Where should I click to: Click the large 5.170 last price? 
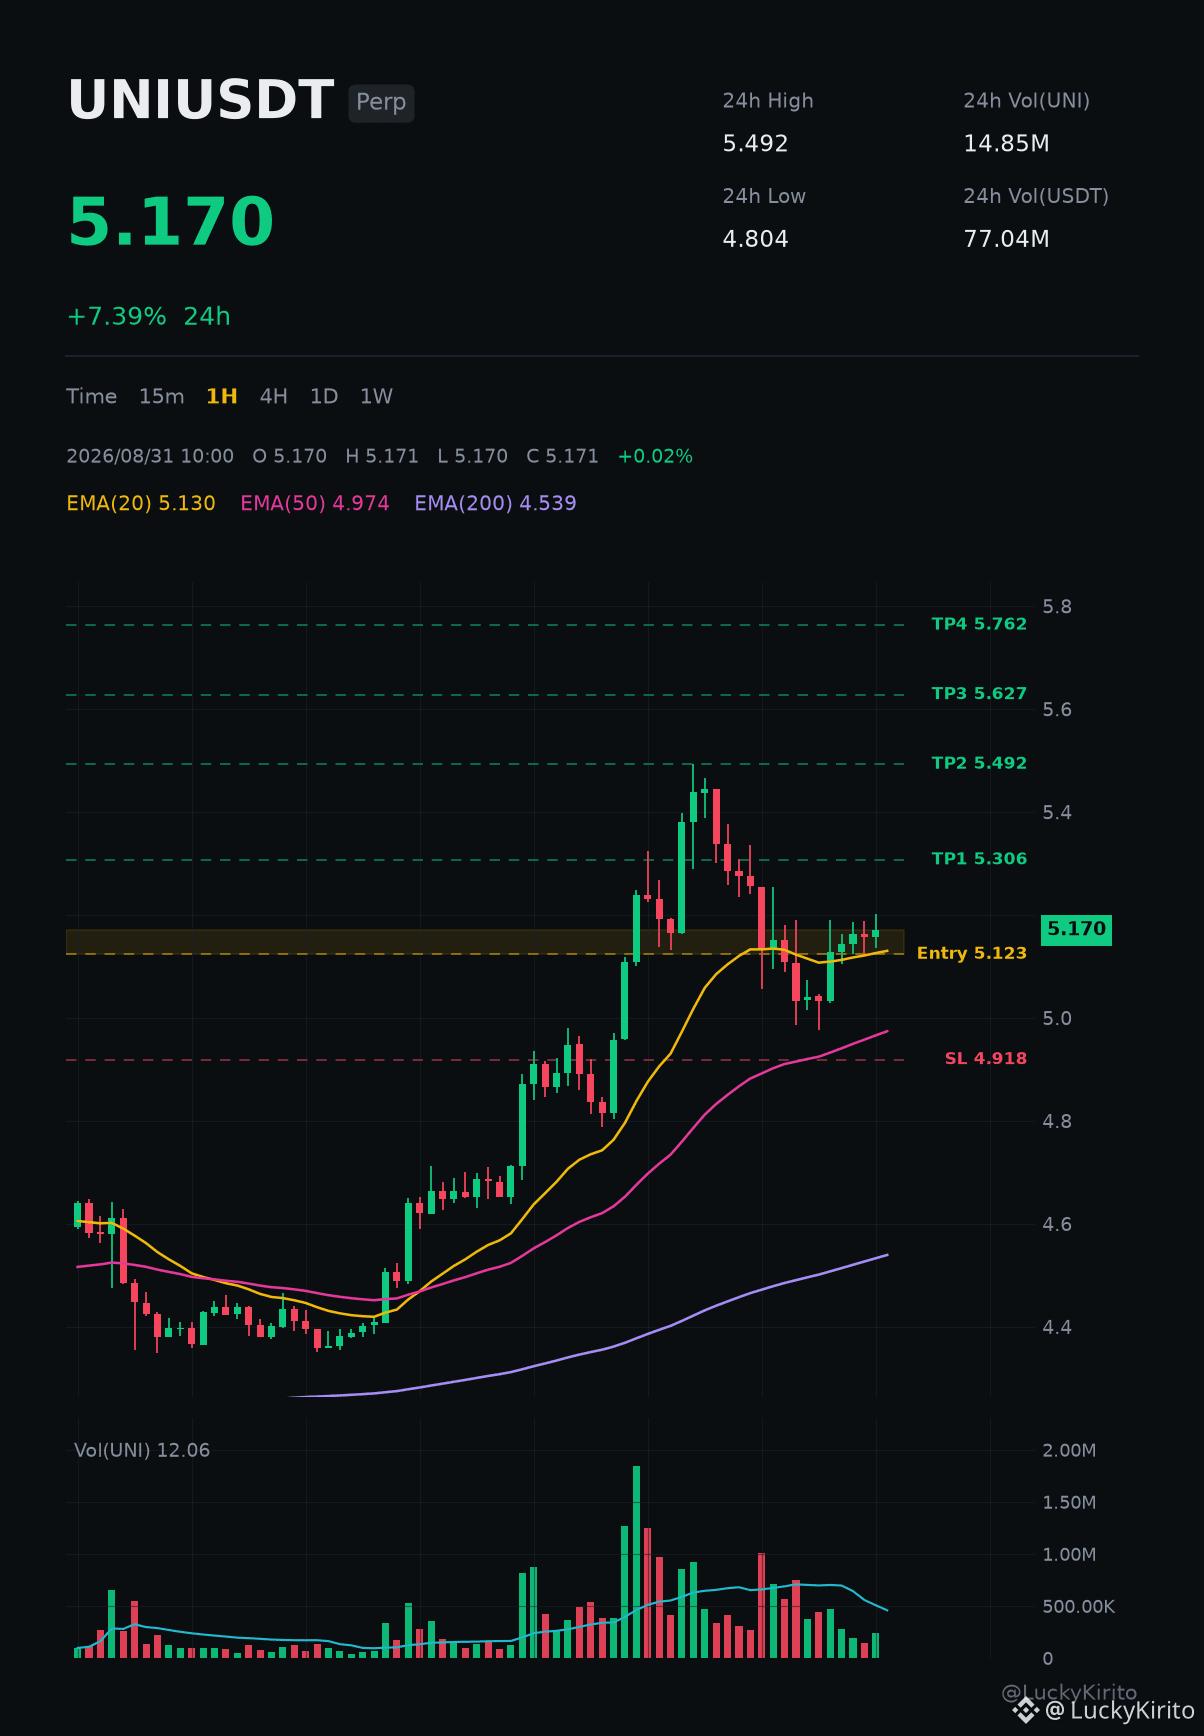point(171,222)
